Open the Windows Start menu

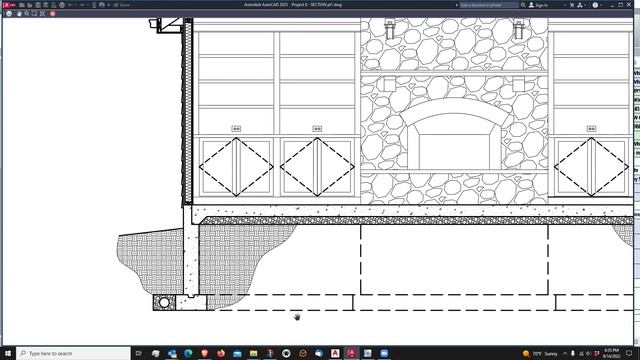pos(8,353)
